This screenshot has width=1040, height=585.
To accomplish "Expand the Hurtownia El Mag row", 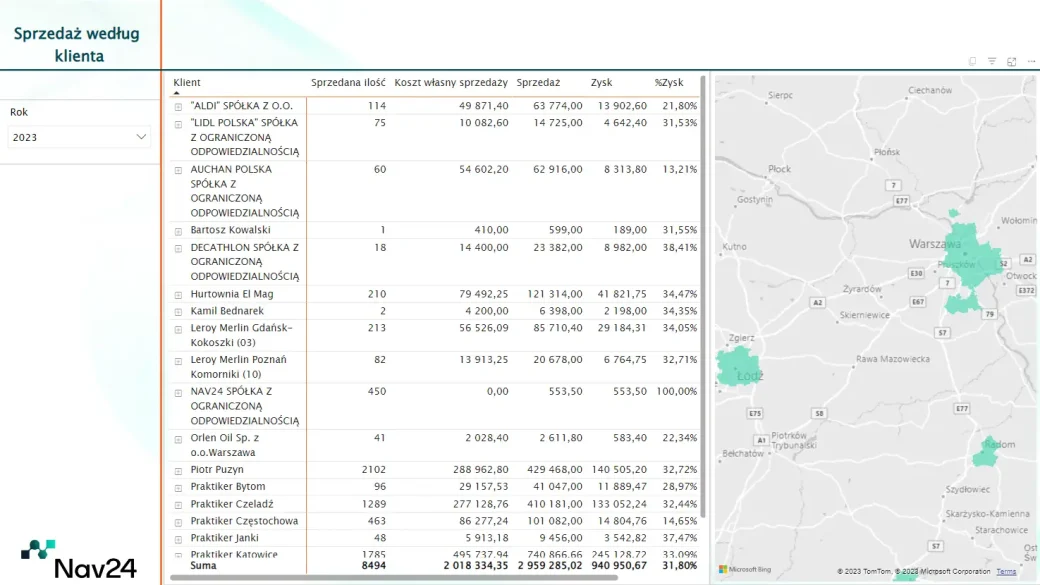I will click(x=178, y=294).
